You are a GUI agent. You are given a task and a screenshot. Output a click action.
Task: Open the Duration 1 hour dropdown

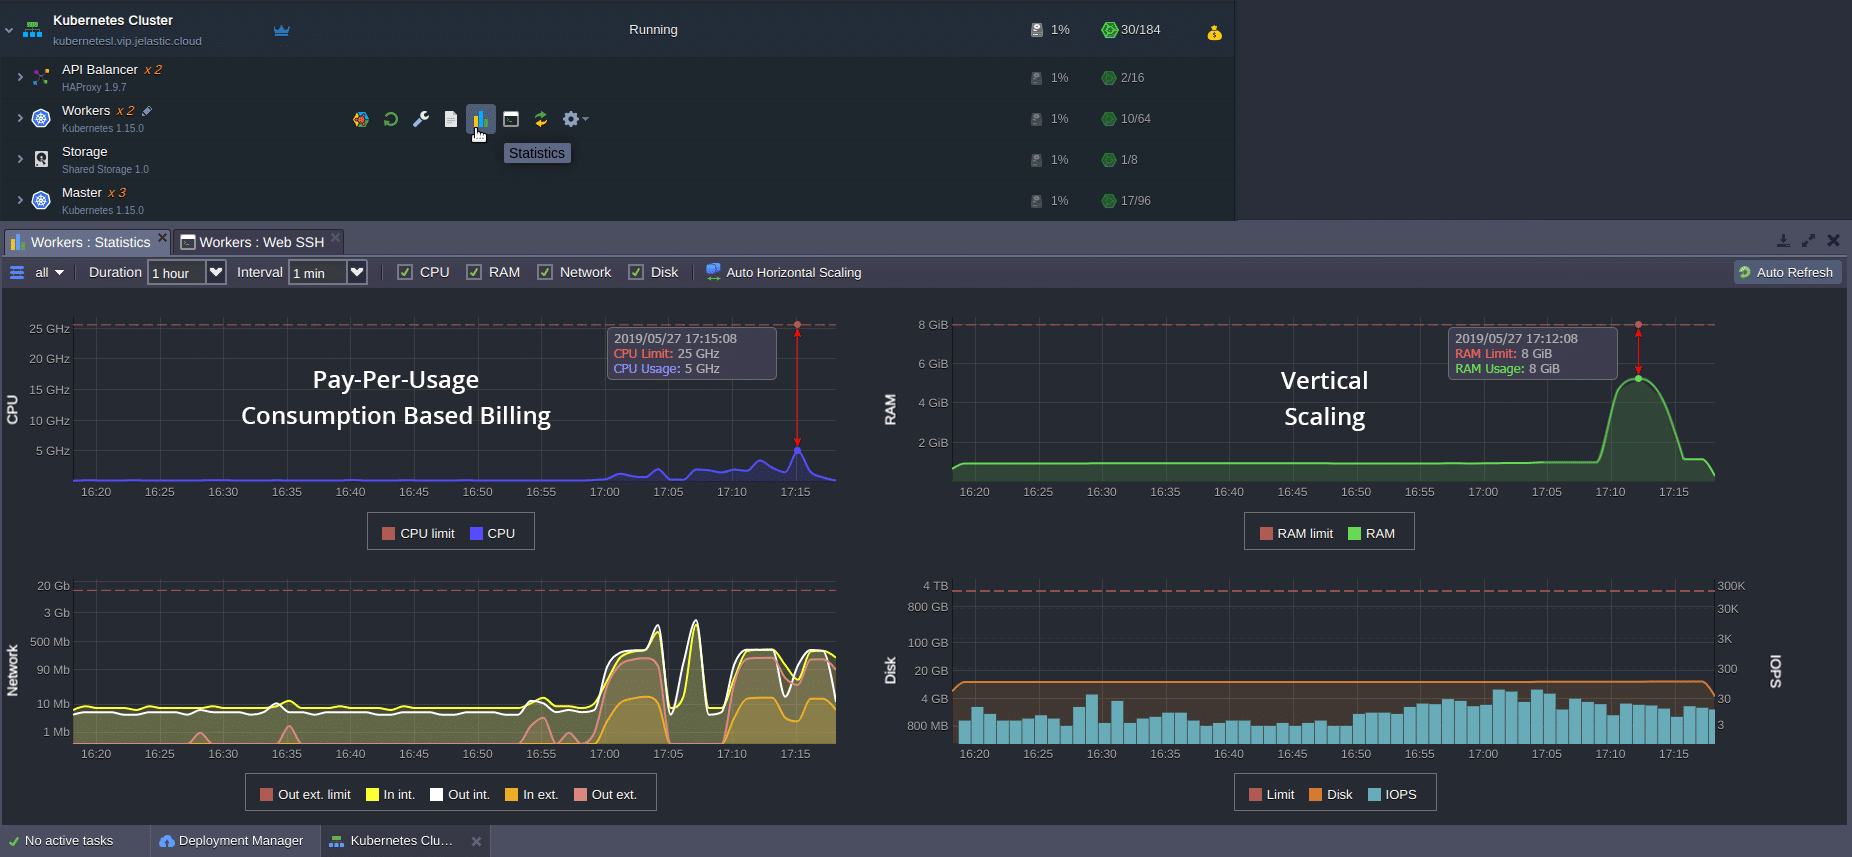tap(216, 272)
